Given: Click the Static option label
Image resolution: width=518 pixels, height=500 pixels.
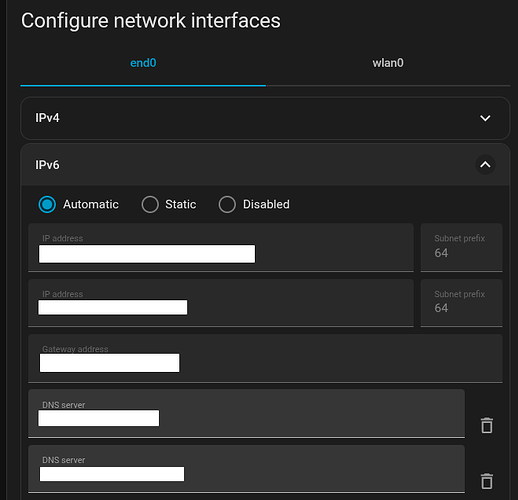Looking at the screenshot, I should [181, 204].
